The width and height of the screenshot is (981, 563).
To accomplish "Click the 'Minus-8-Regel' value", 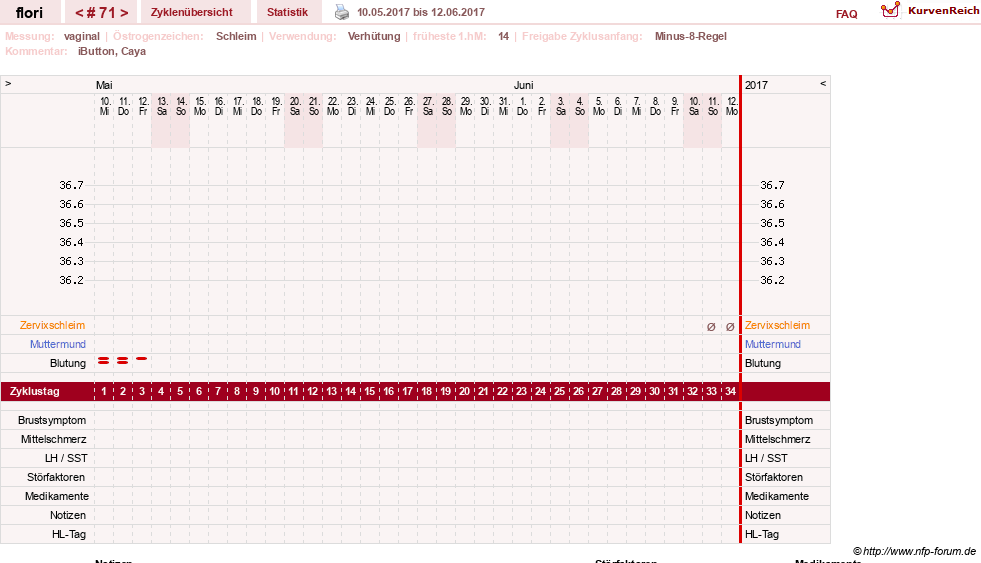I will pyautogui.click(x=691, y=36).
